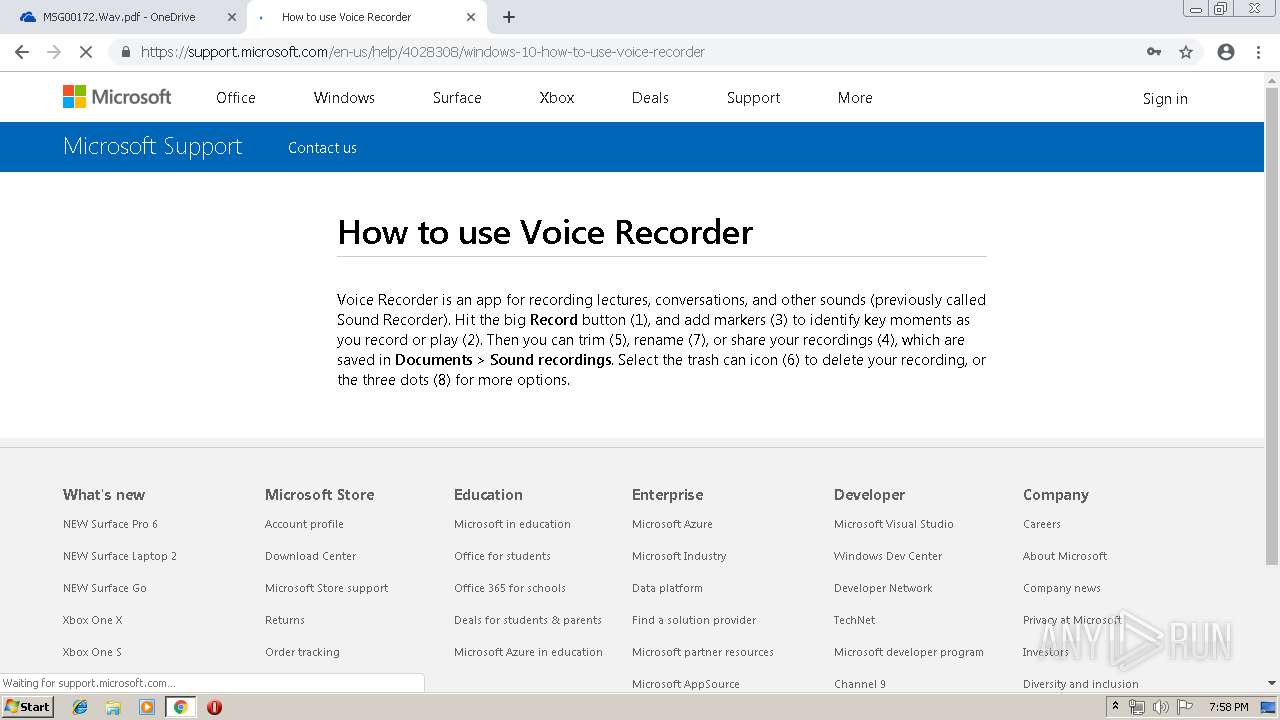Stop loading the page with X icon

[x=86, y=52]
